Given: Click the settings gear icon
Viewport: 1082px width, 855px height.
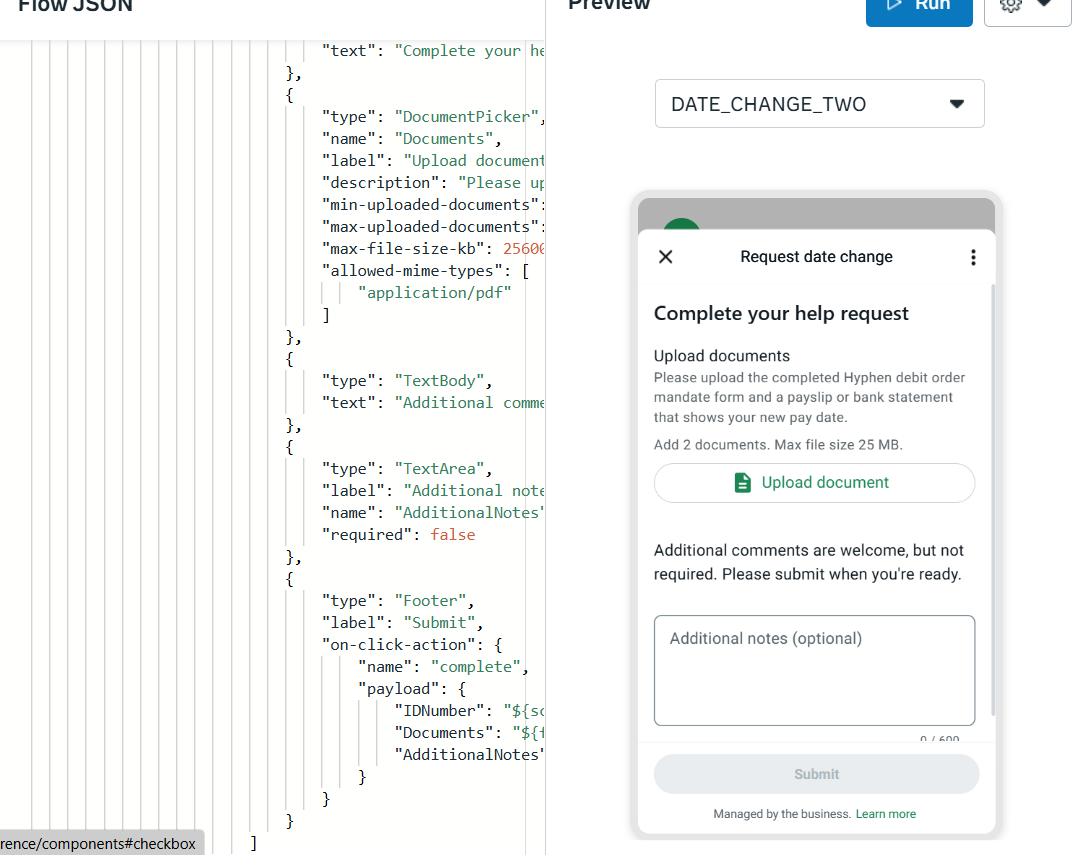Looking at the screenshot, I should [x=1010, y=5].
